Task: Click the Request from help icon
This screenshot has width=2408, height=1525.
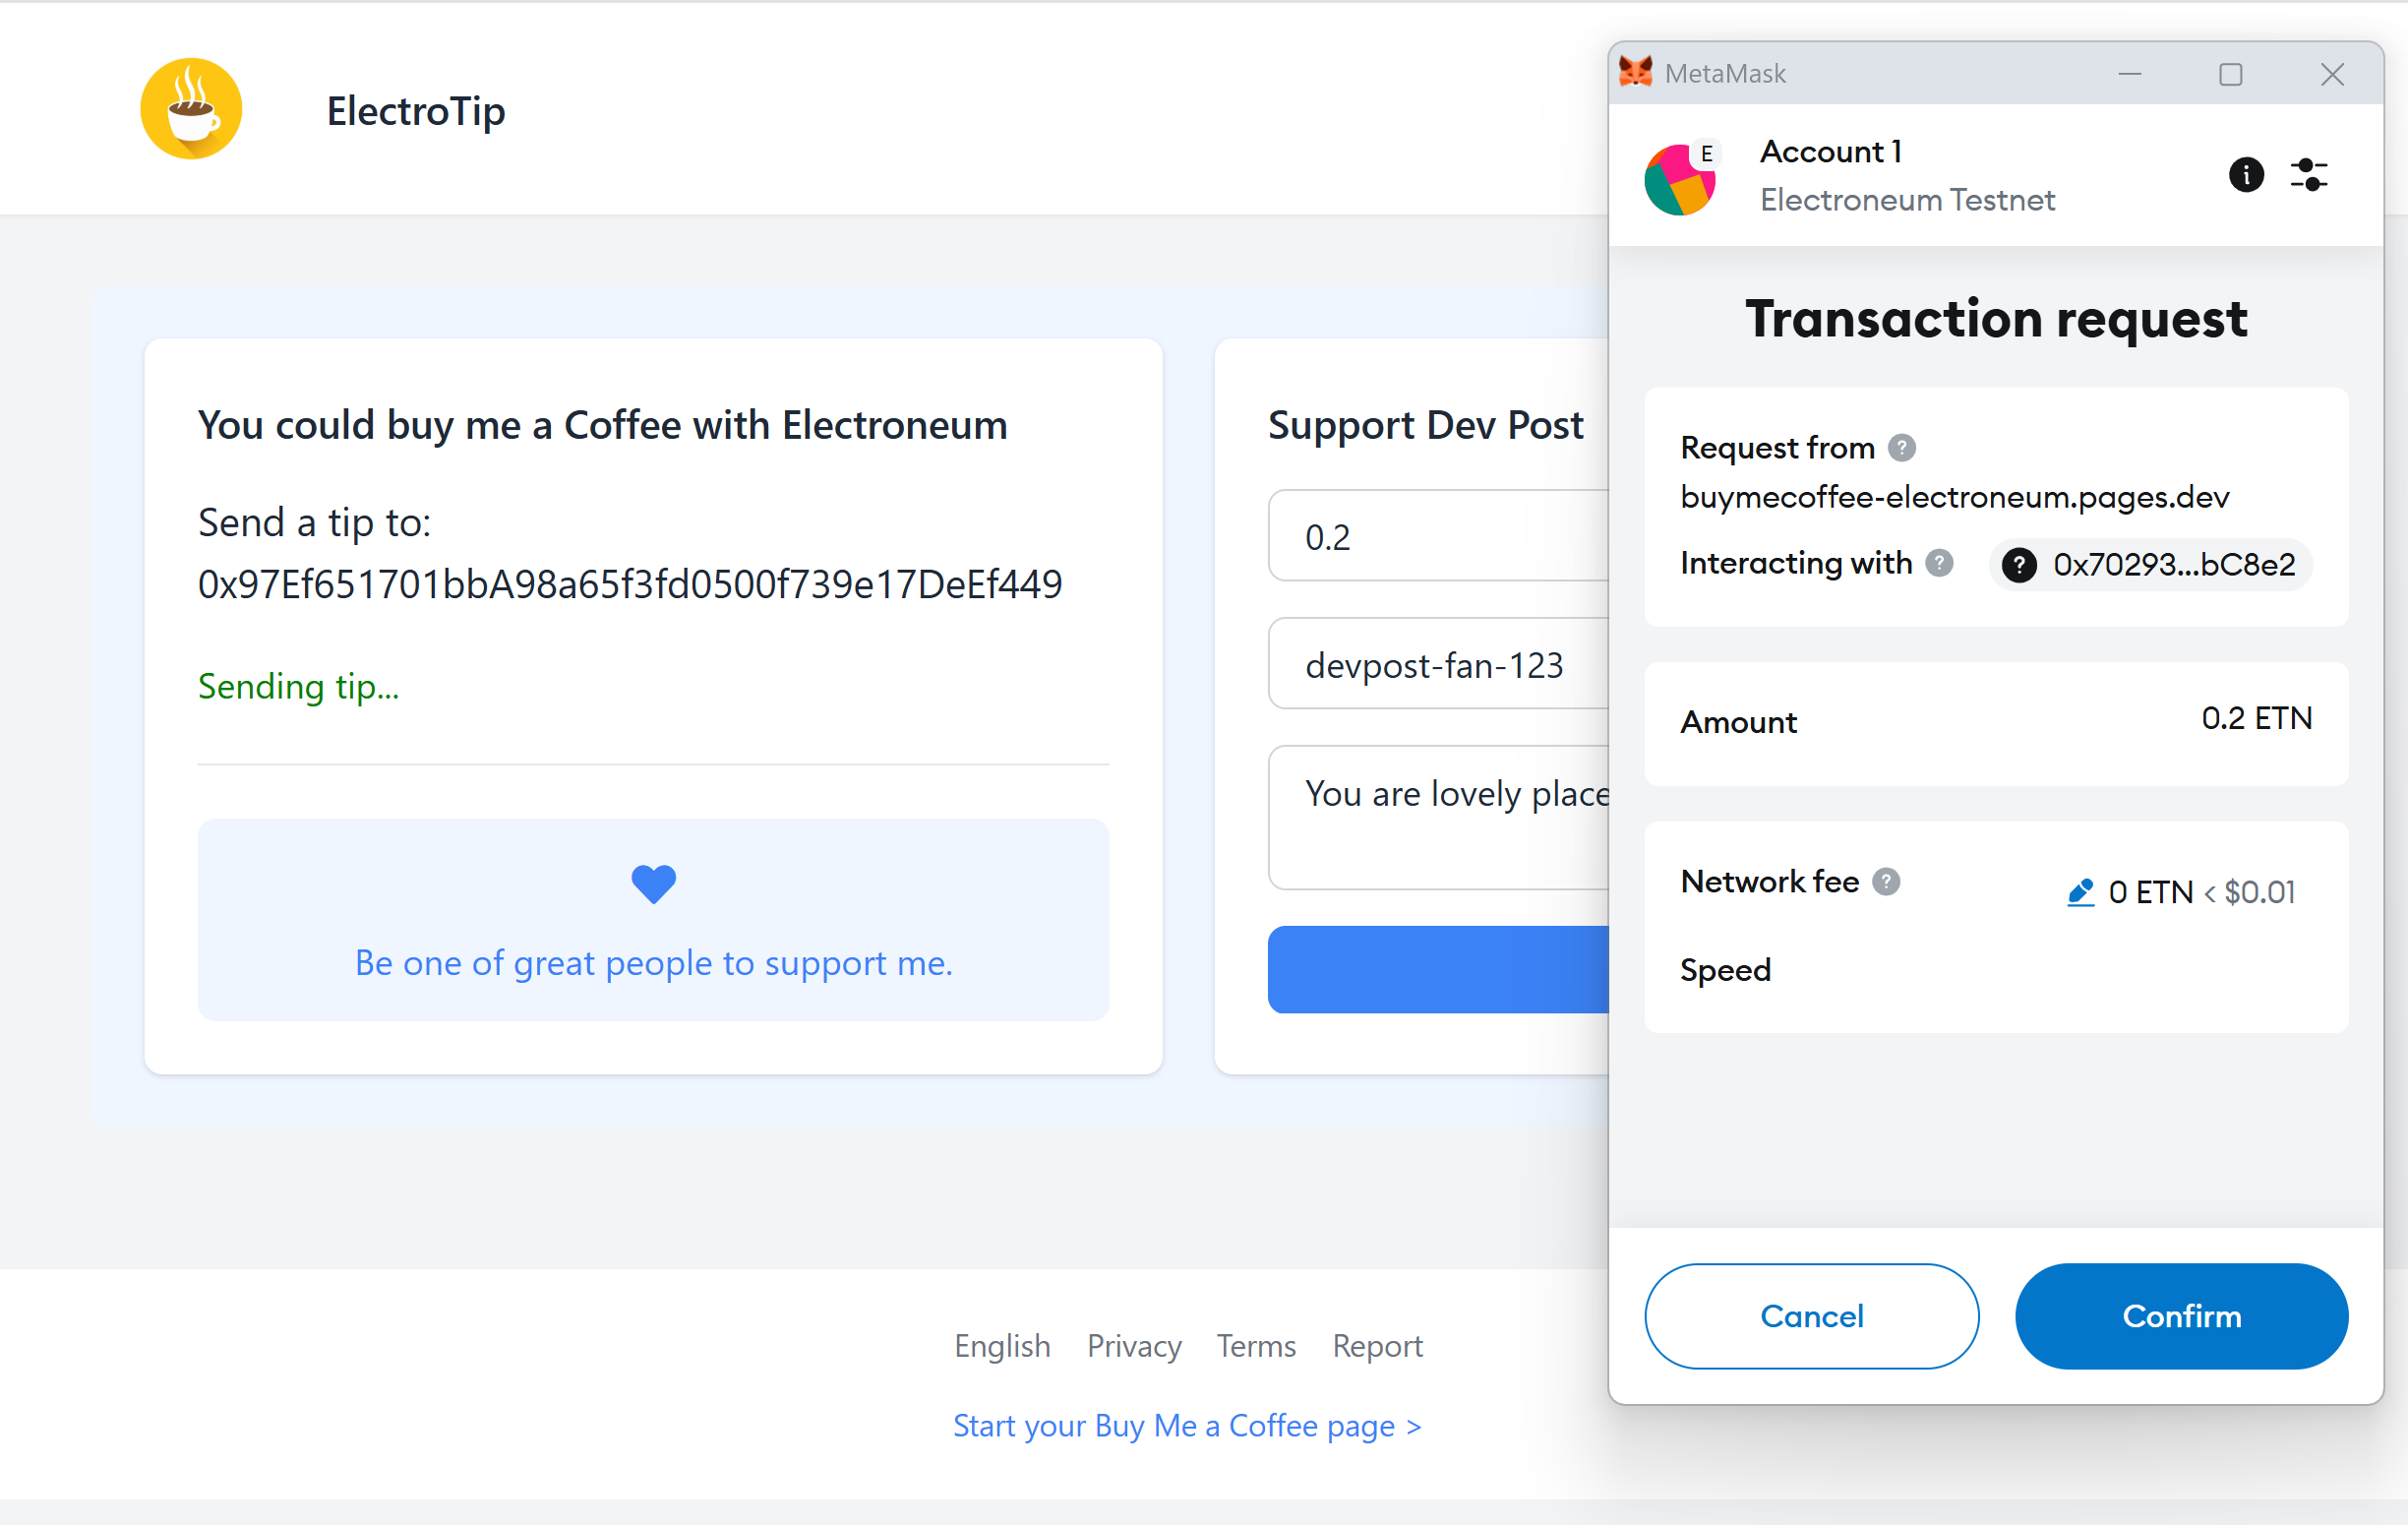Action: 1902,448
